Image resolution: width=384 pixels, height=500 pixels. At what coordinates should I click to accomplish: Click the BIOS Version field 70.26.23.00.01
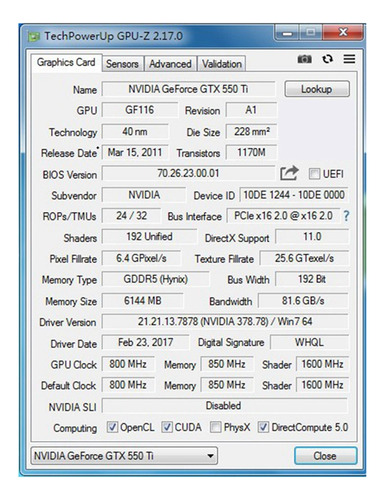tap(188, 173)
